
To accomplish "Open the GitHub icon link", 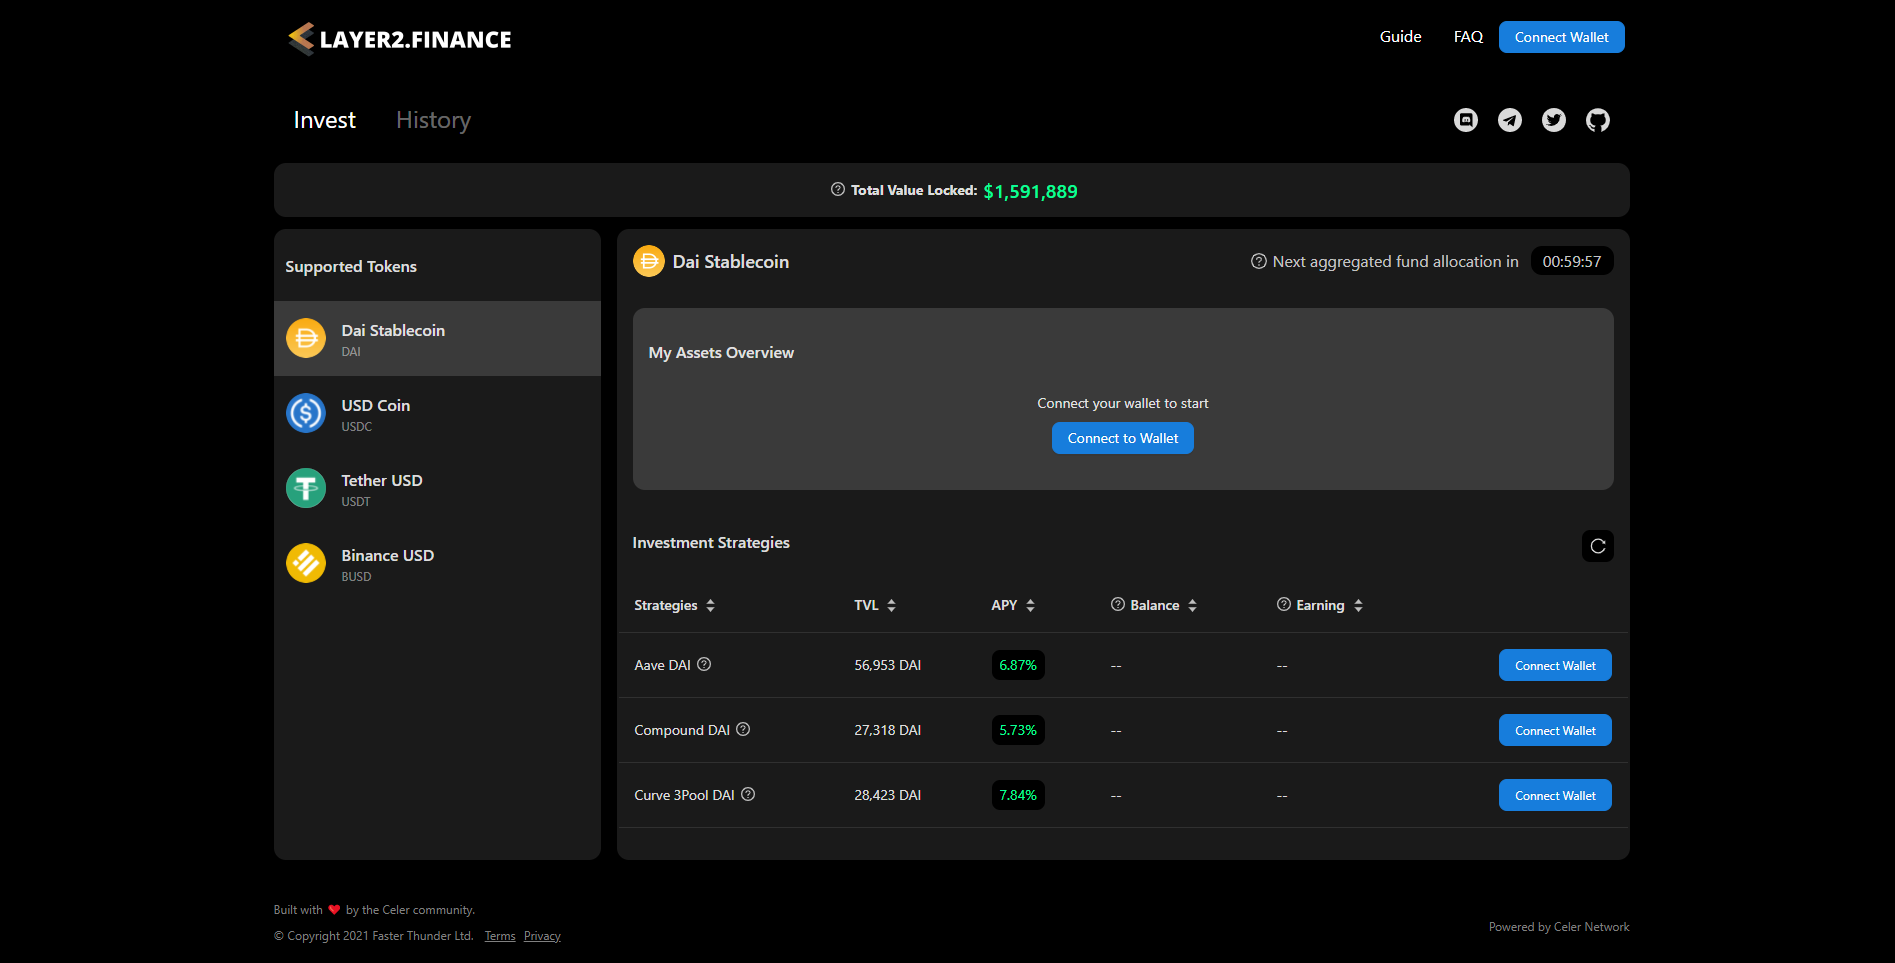I will [x=1597, y=120].
